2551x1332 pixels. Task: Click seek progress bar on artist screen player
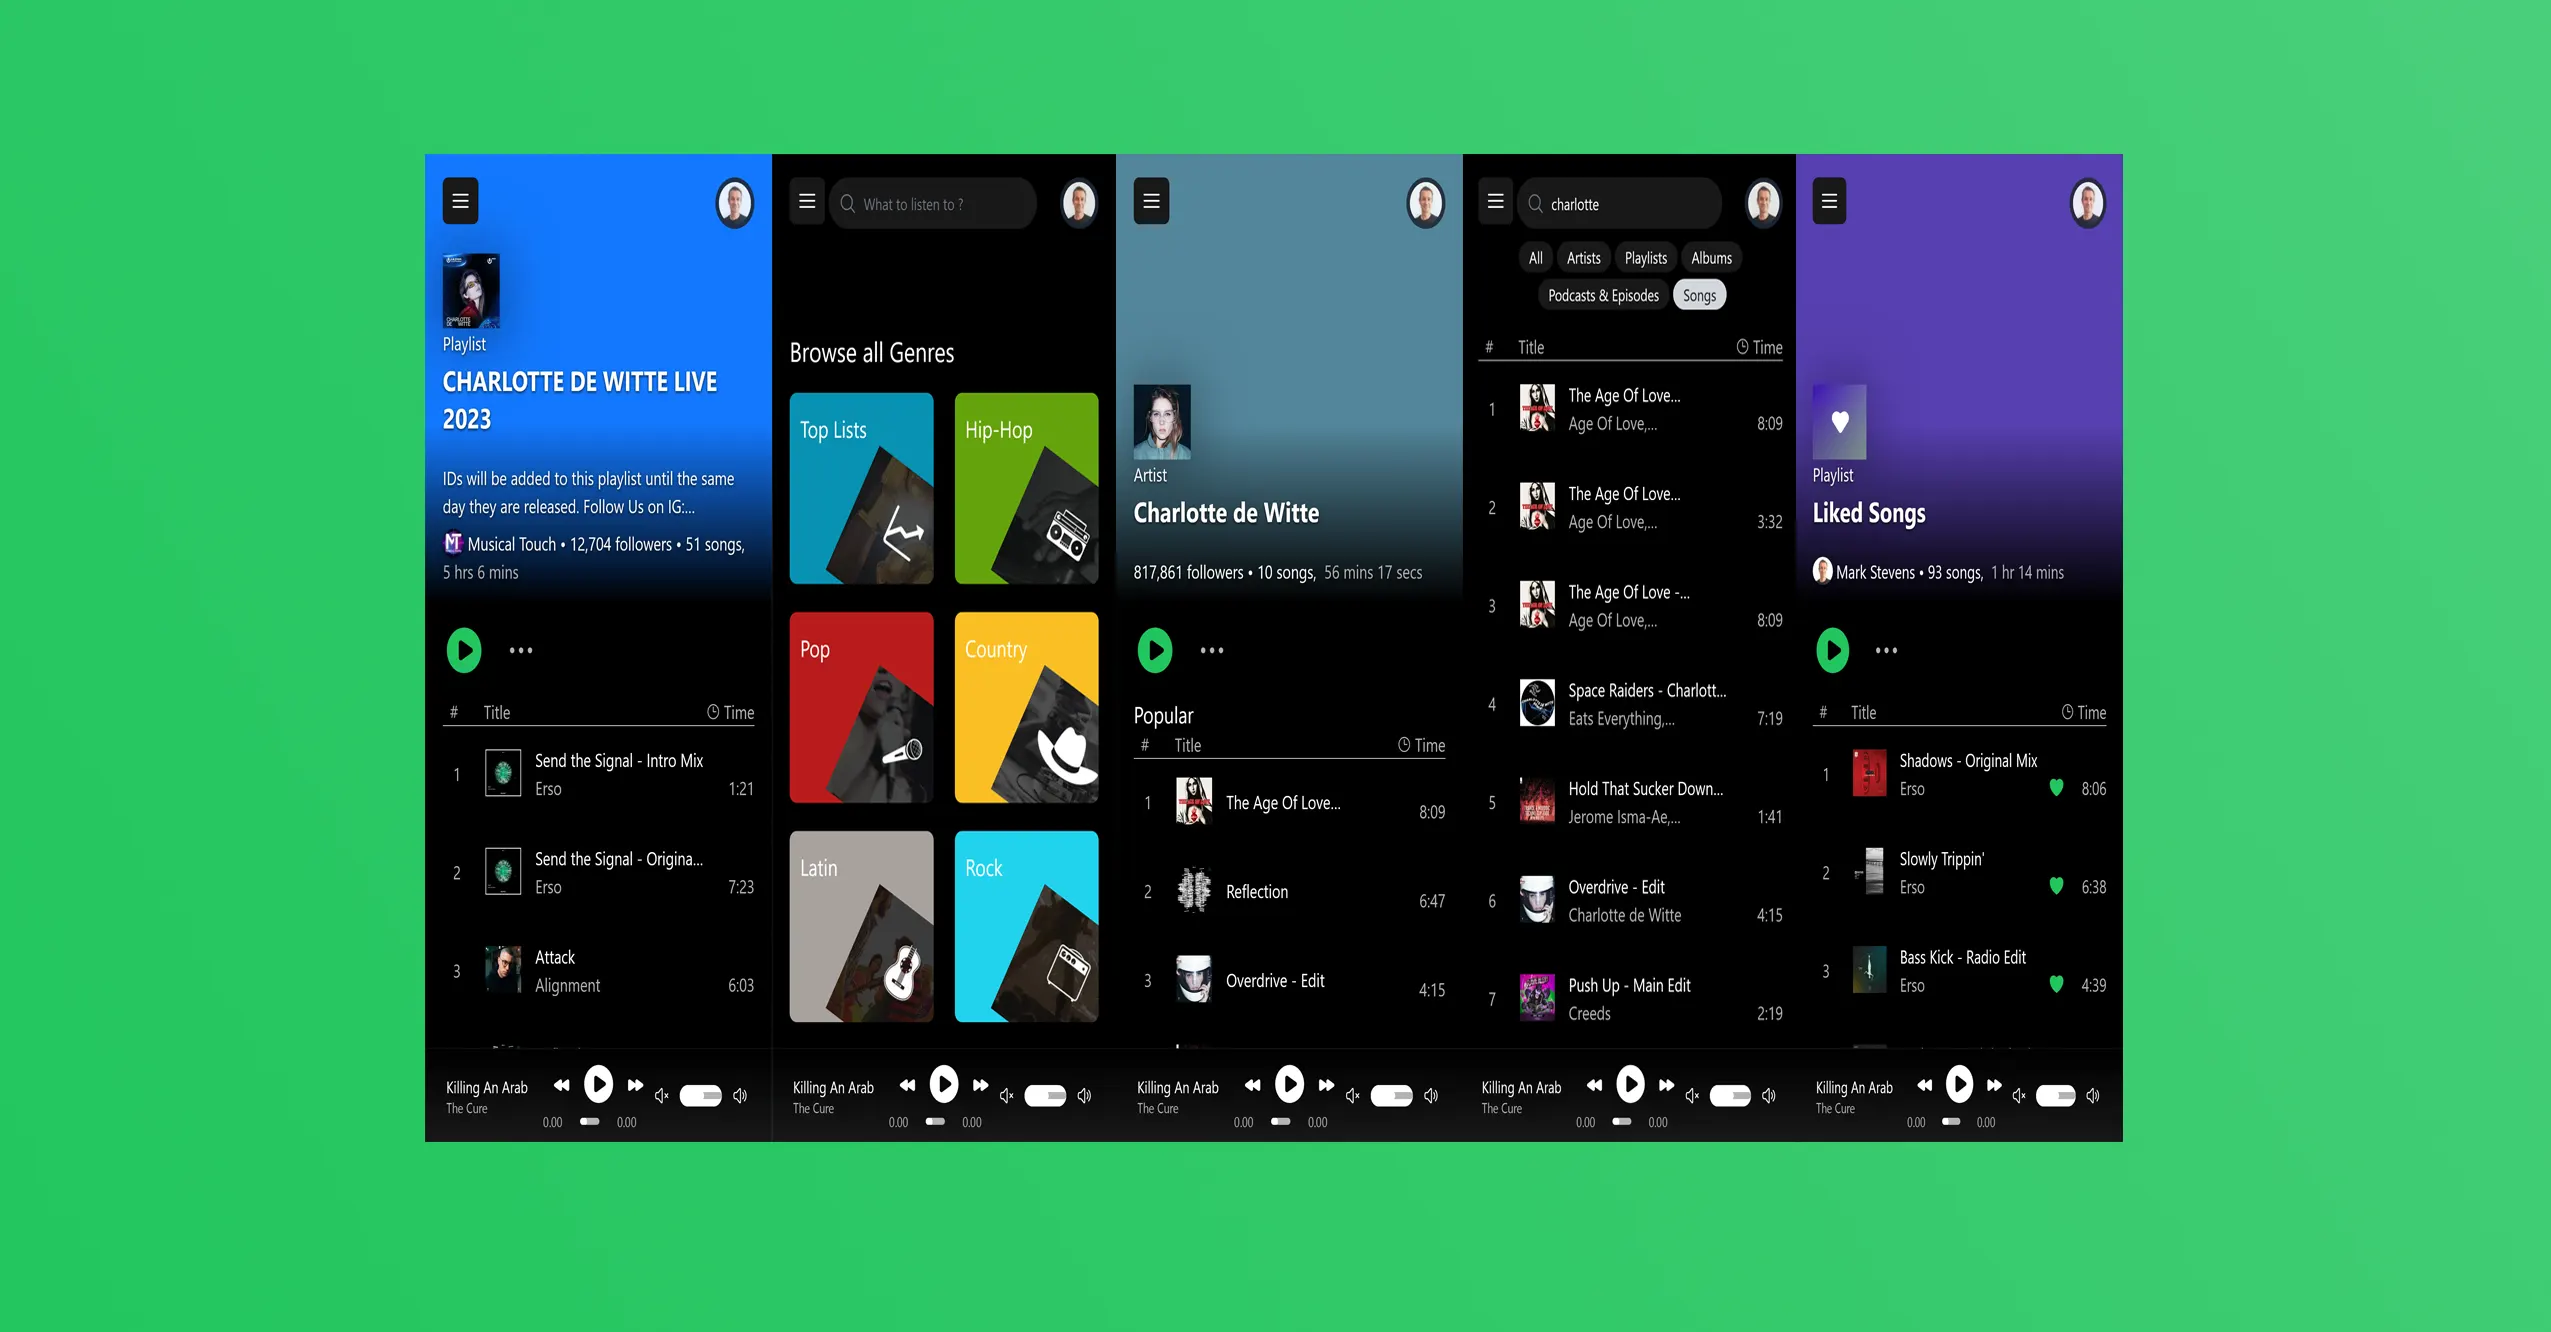tap(1280, 1122)
